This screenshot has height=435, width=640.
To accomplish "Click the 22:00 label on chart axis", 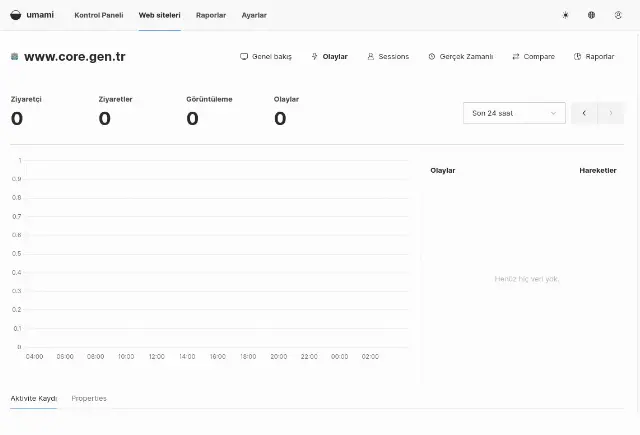I will (309, 357).
